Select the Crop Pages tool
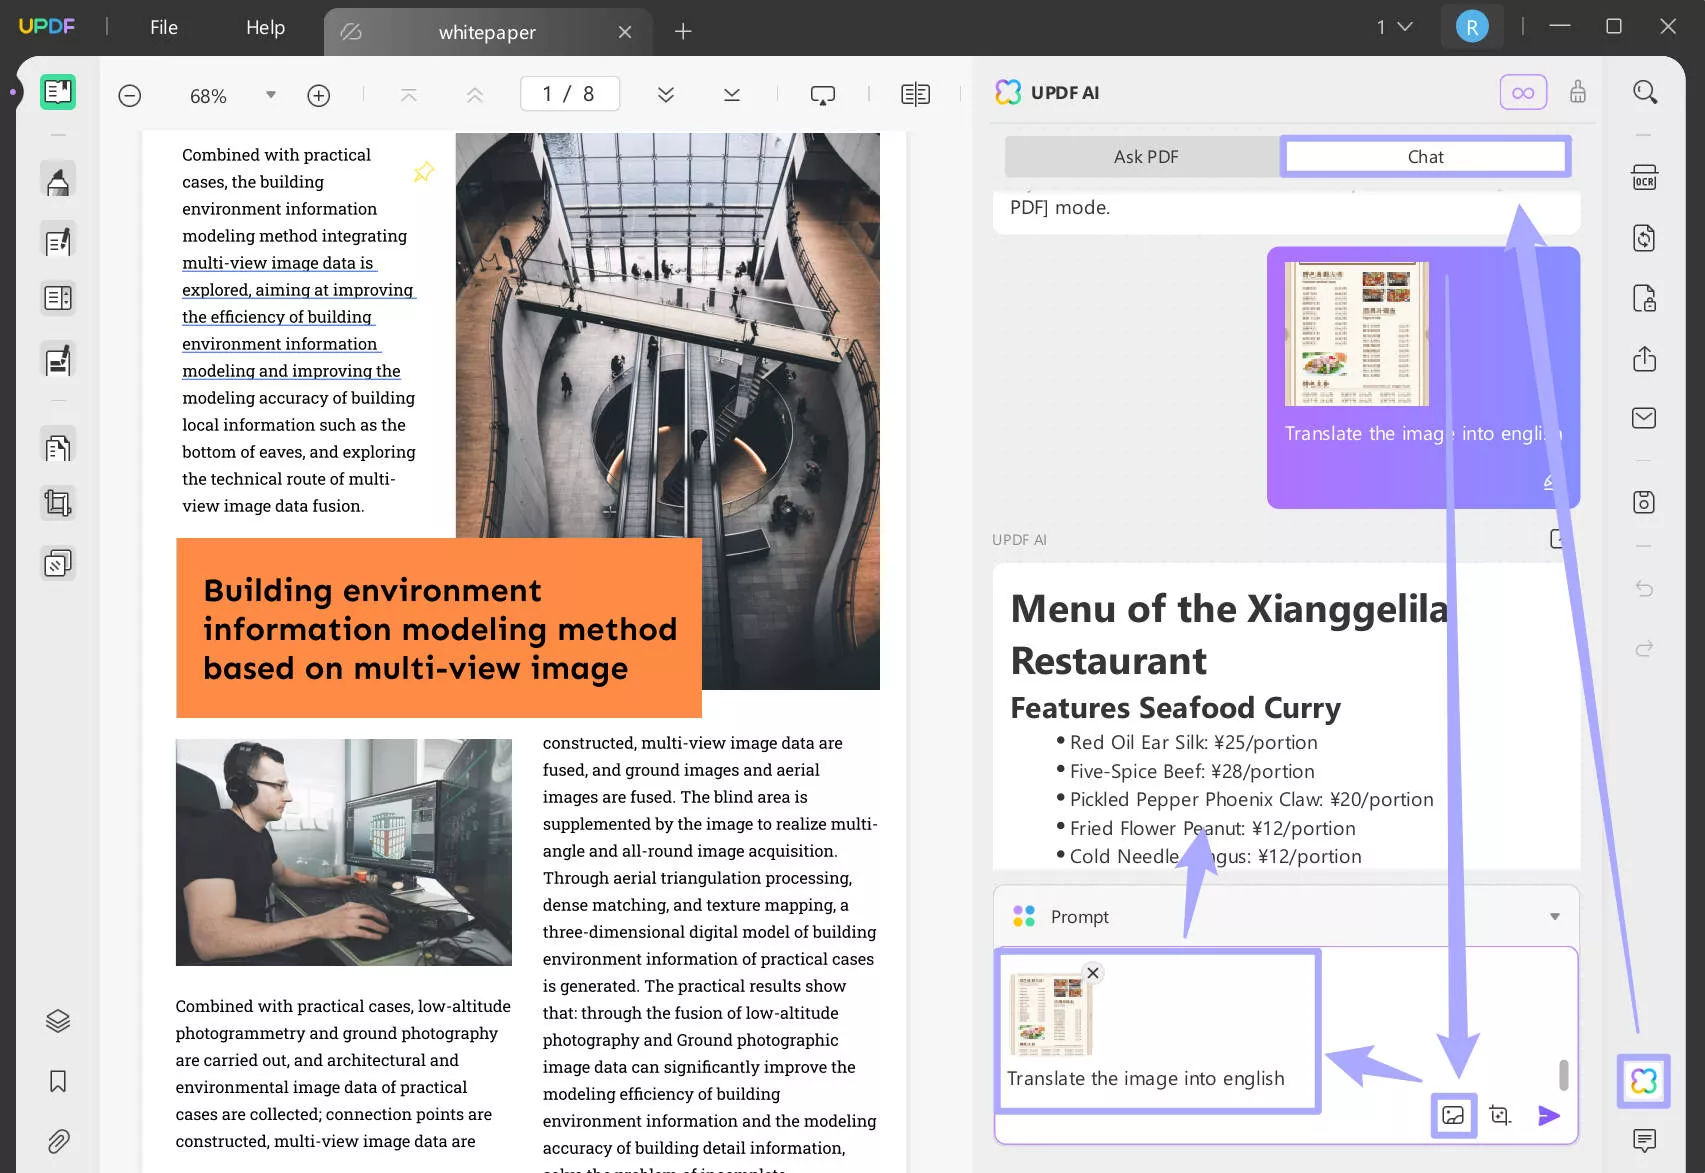Viewport: 1705px width, 1173px height. (58, 503)
